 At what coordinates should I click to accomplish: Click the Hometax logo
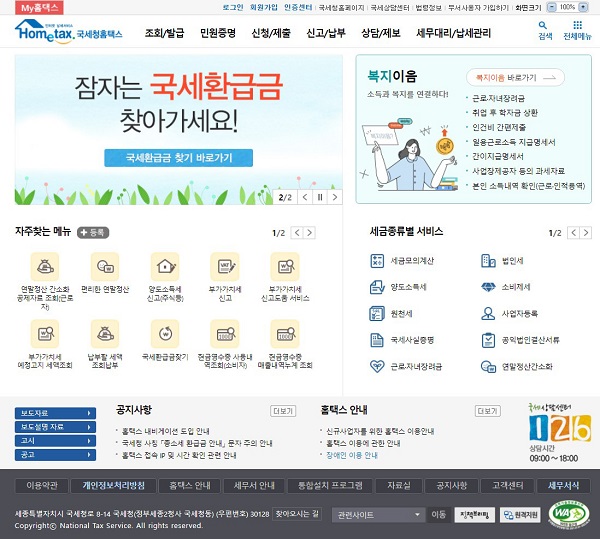click(x=68, y=31)
